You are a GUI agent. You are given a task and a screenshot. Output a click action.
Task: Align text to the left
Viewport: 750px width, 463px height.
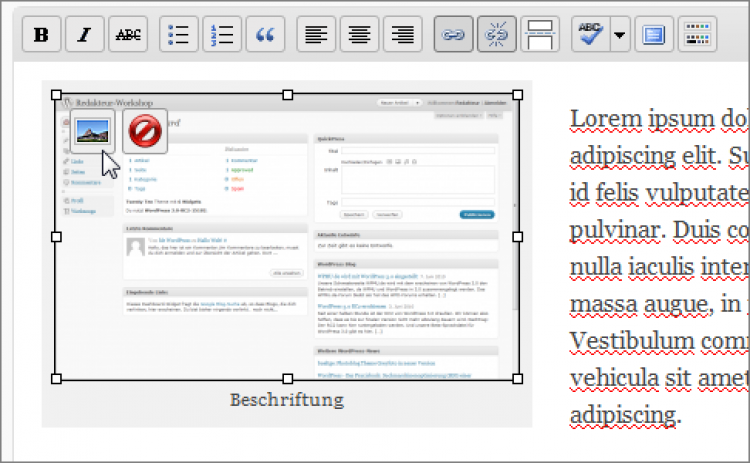[317, 34]
